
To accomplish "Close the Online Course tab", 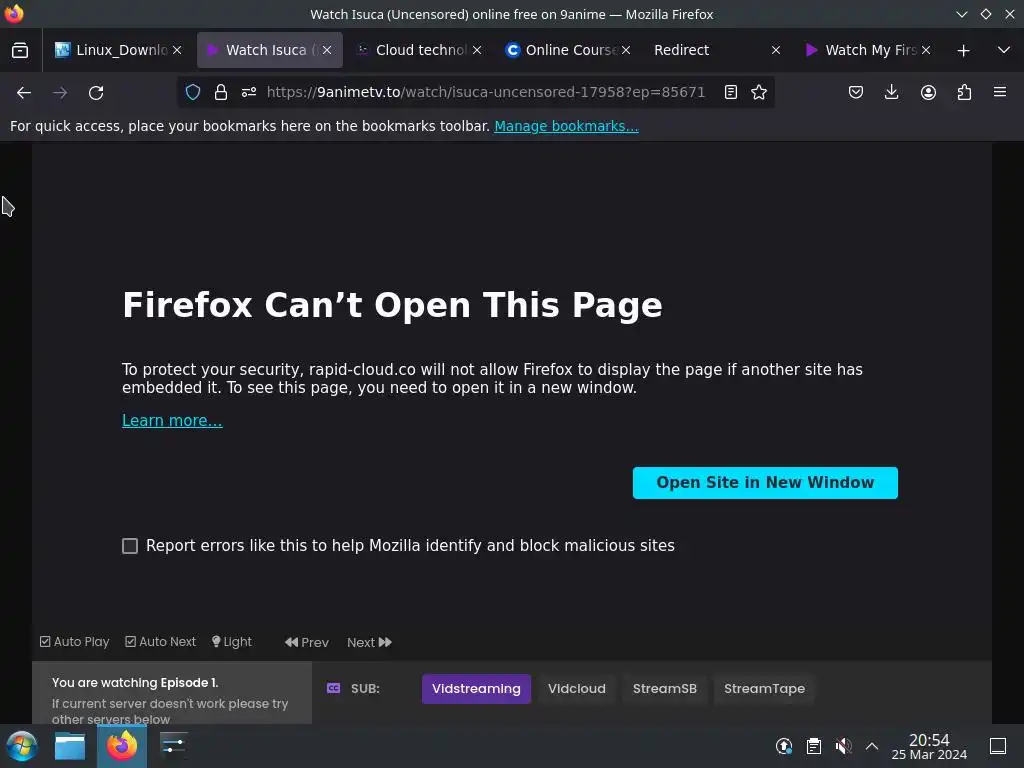I will tap(626, 50).
